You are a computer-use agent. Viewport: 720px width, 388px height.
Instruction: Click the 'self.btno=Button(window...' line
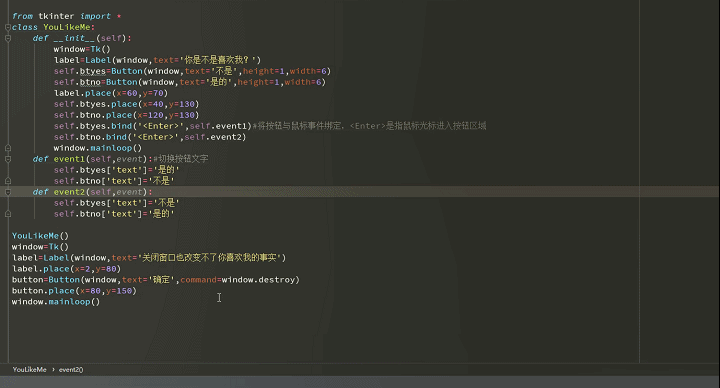(190, 82)
